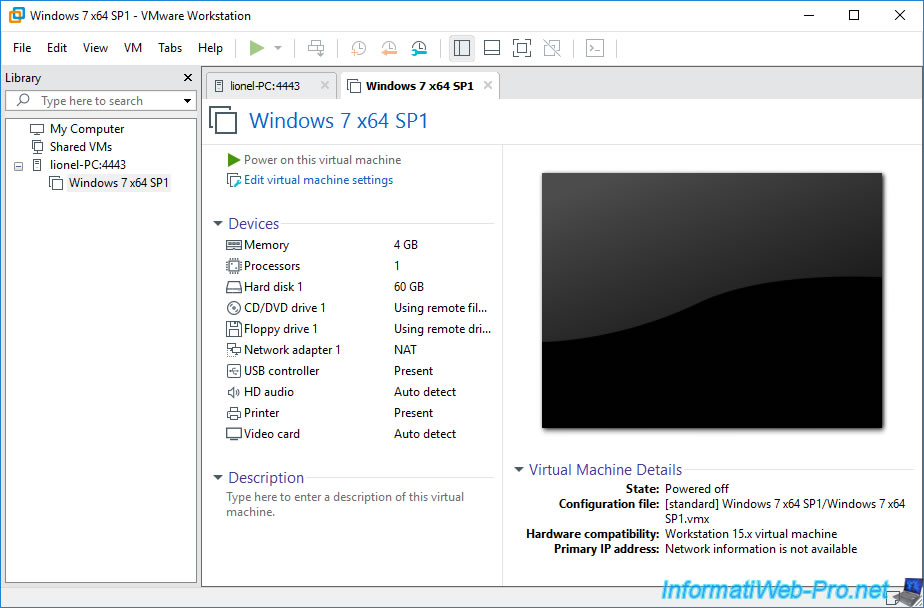This screenshot has height=608, width=924.
Task: Click the Memory device icon
Action: tap(234, 245)
